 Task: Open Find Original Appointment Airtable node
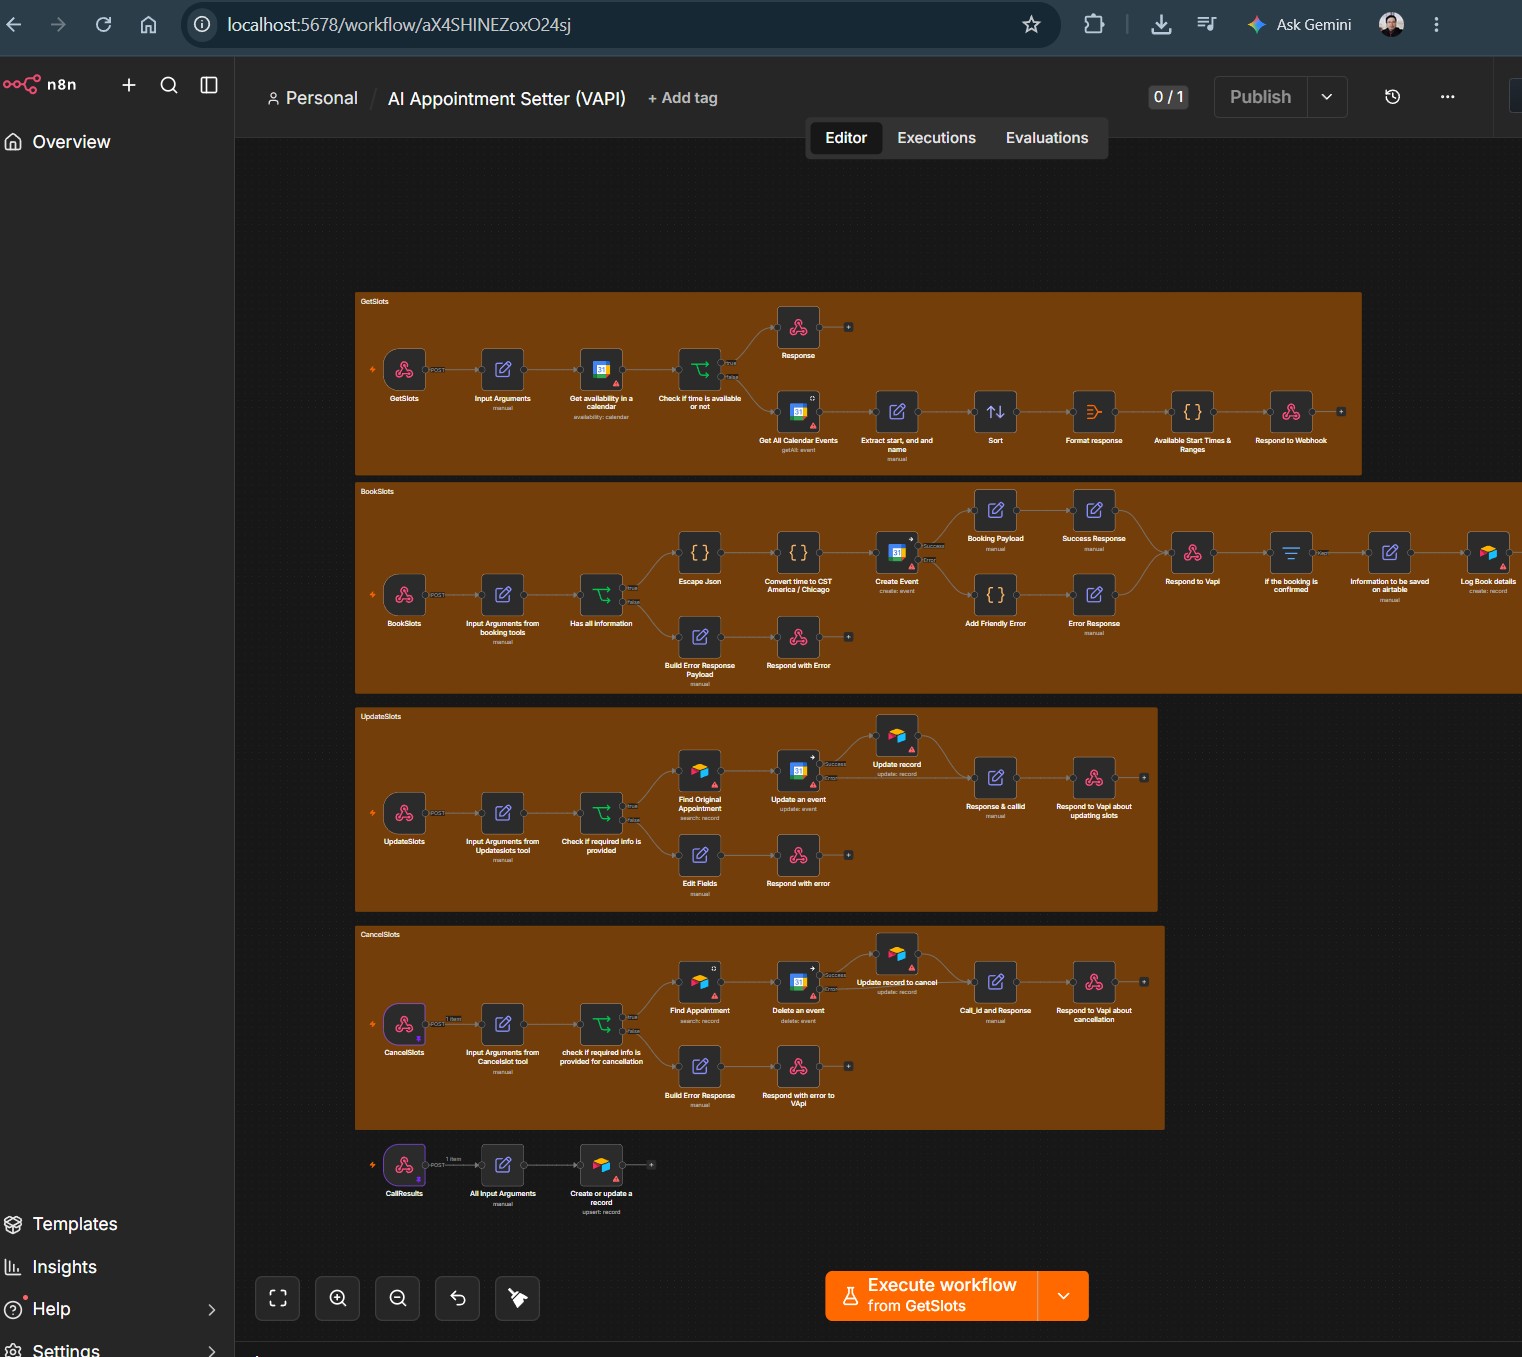point(700,771)
